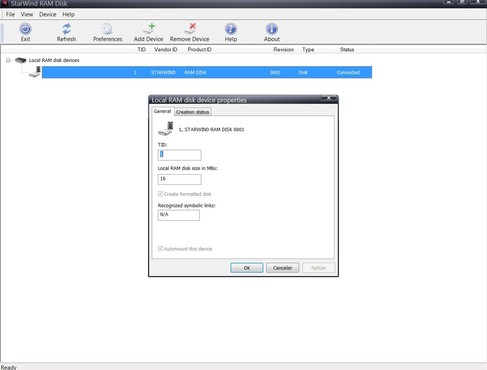Click the Local RAM disk devices group icon
Screen dimensions: 487x370
21,60
